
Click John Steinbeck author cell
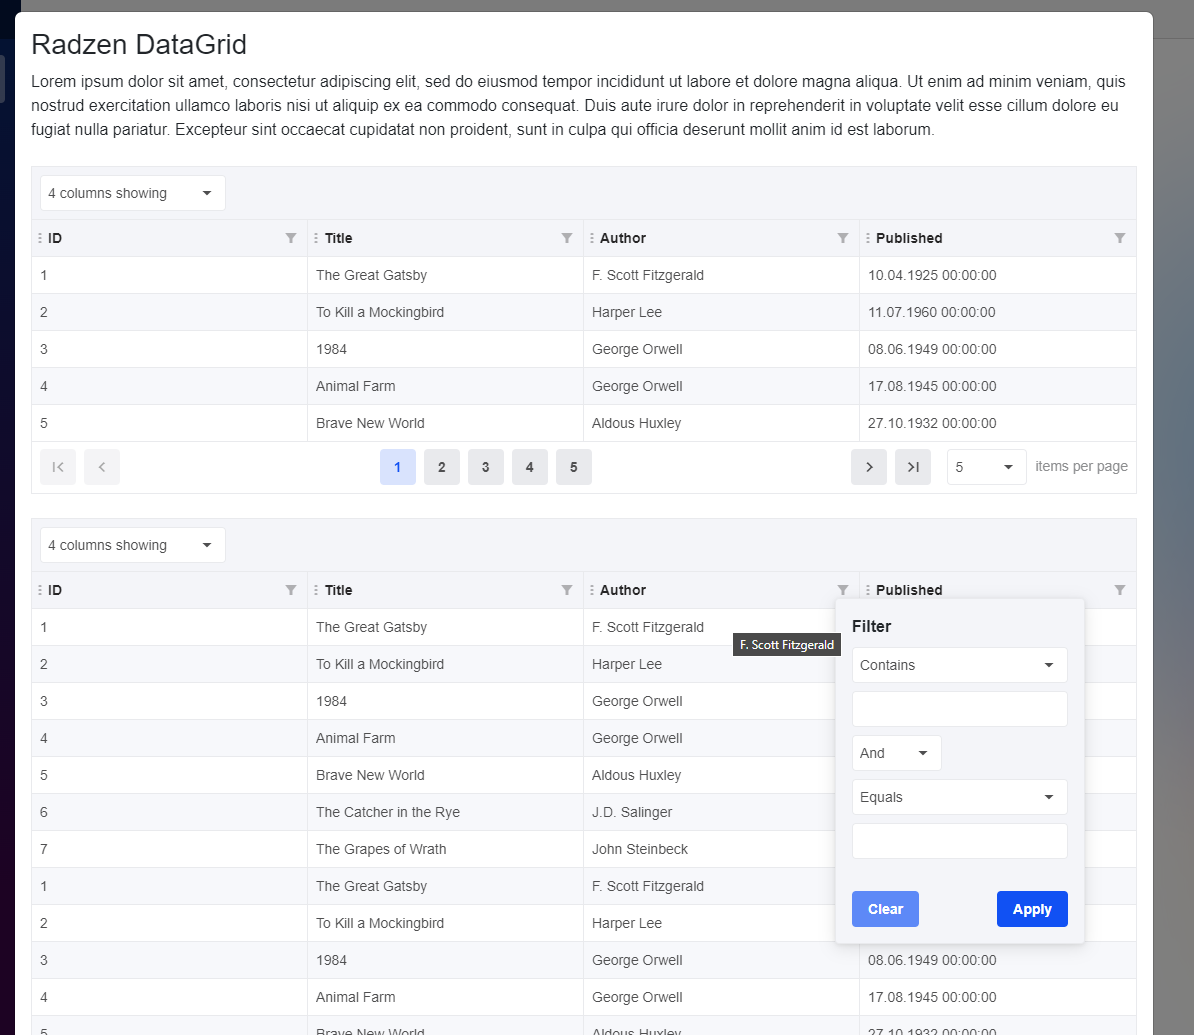(x=640, y=849)
